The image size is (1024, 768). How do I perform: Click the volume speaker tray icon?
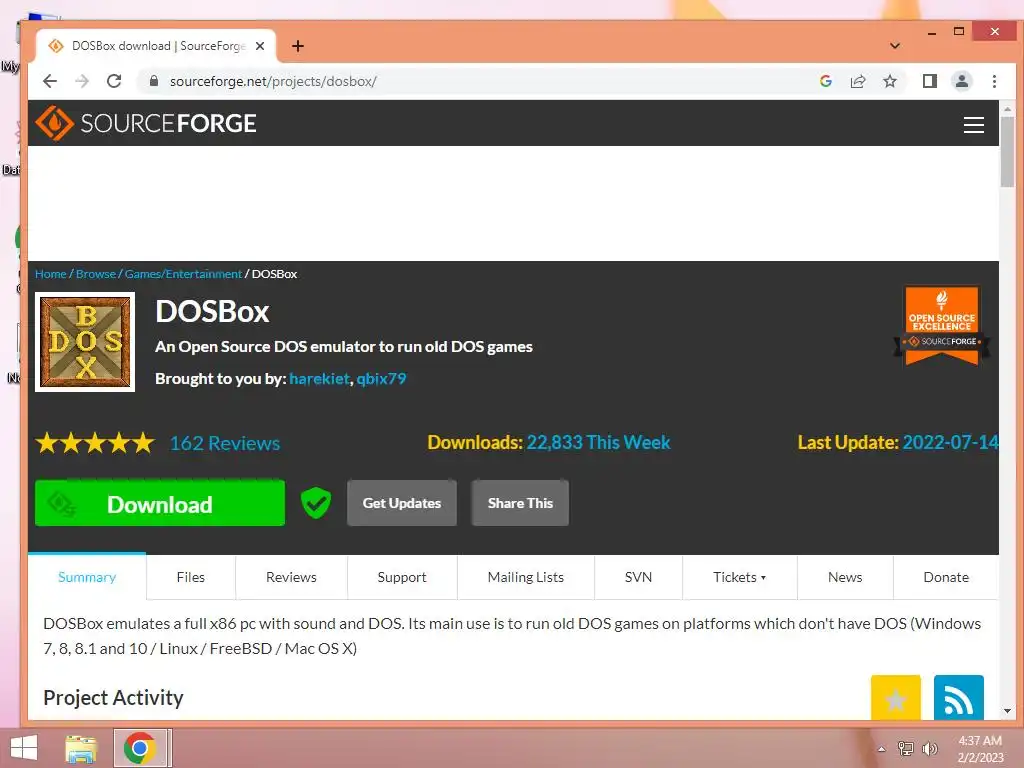point(929,748)
